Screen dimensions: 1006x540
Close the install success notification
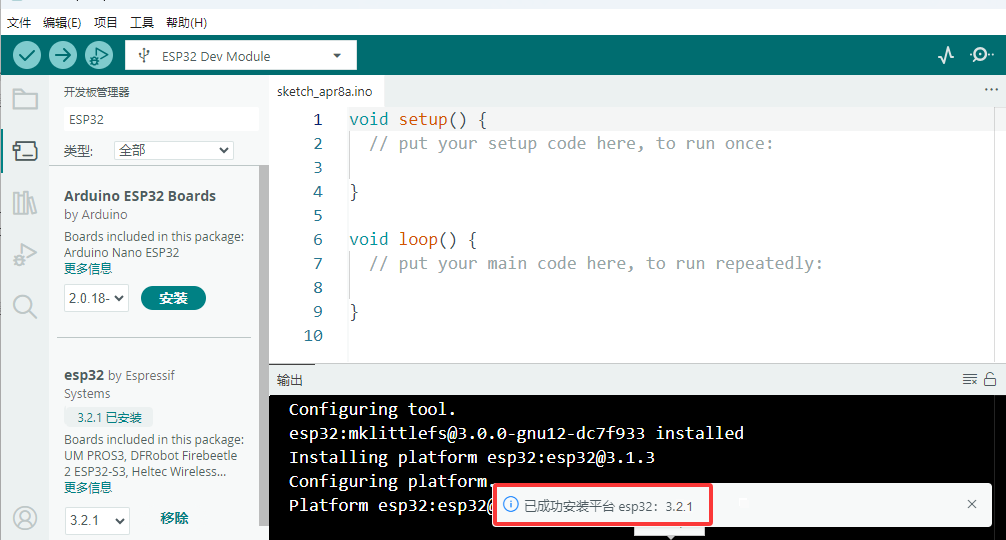972,504
